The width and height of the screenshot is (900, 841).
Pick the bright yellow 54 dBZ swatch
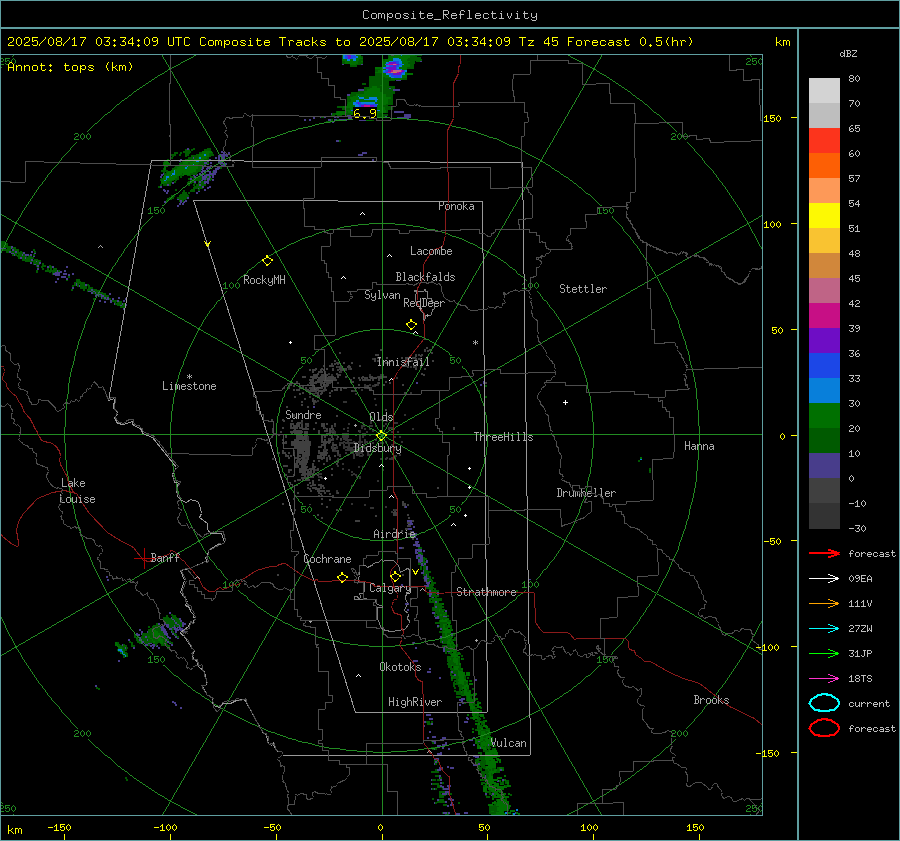point(824,215)
